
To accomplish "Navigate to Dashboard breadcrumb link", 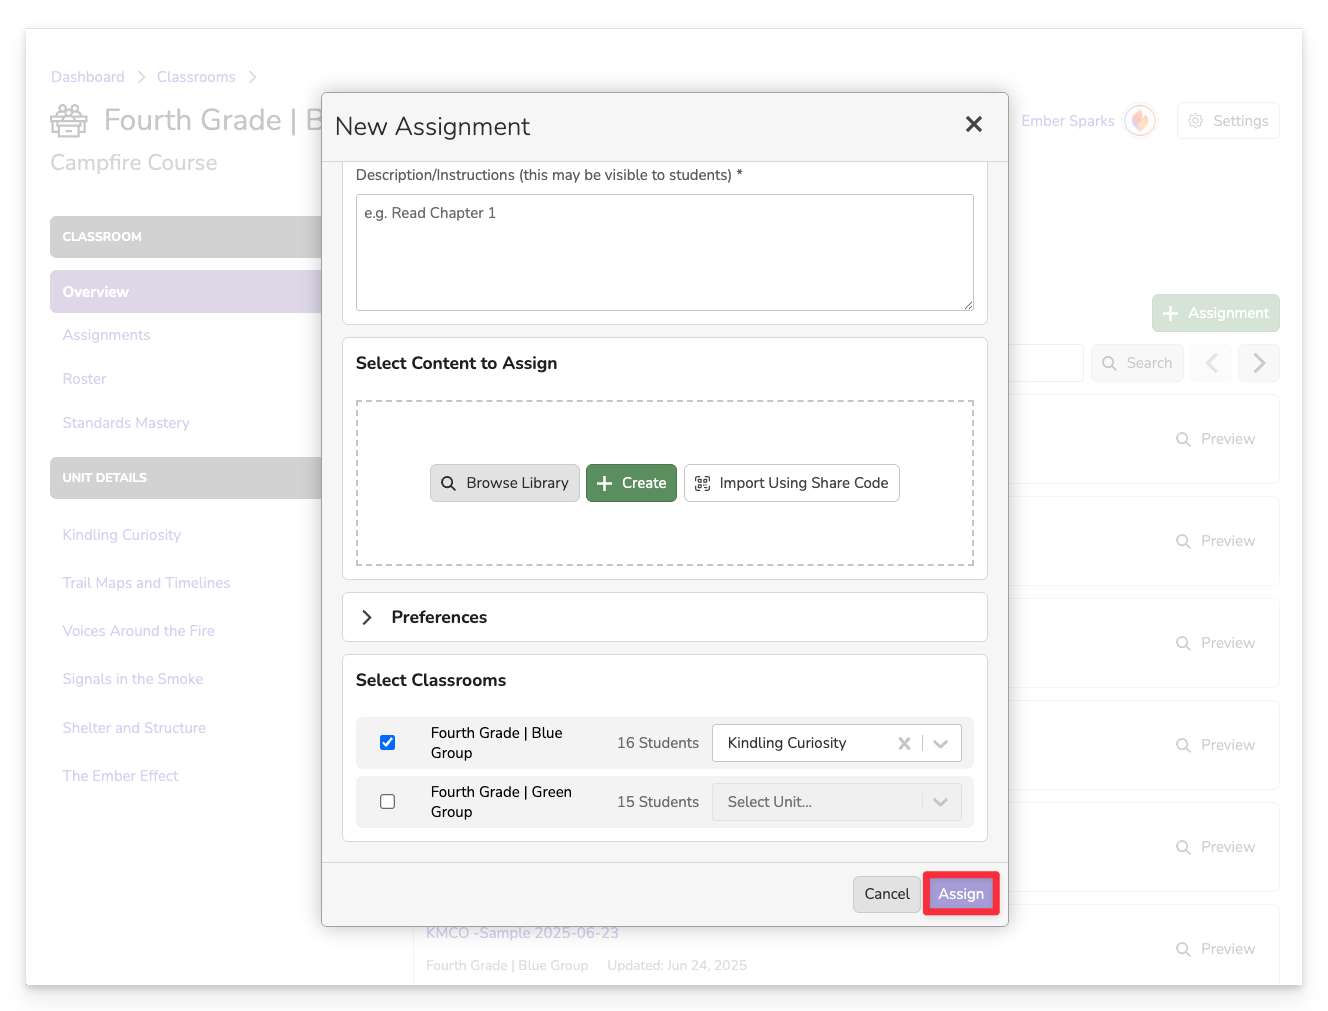I will coord(88,77).
